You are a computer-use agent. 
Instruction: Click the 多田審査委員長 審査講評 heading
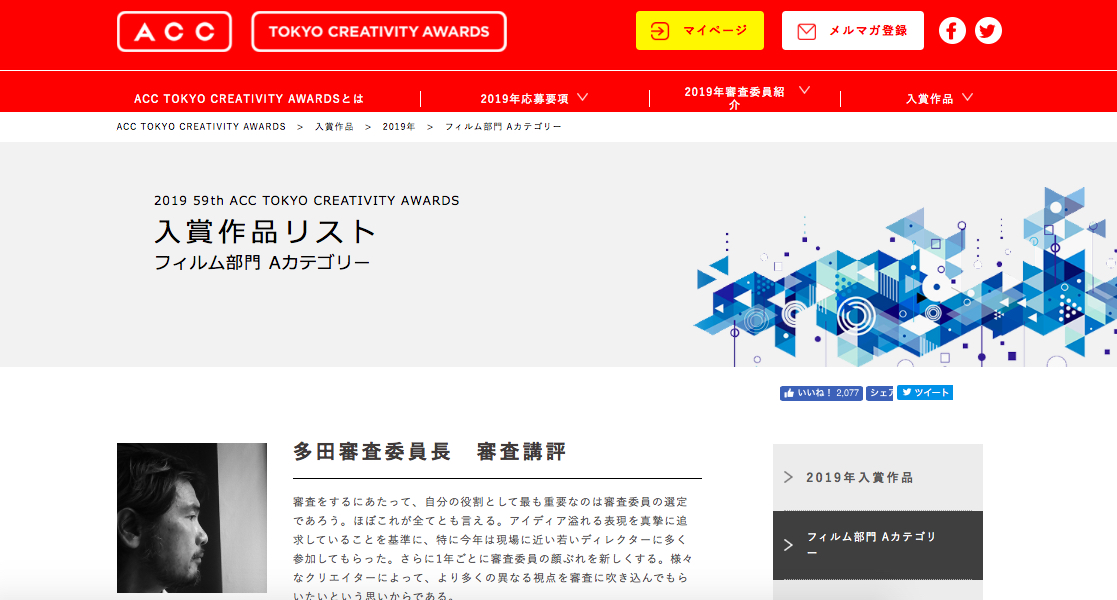pyautogui.click(x=430, y=452)
